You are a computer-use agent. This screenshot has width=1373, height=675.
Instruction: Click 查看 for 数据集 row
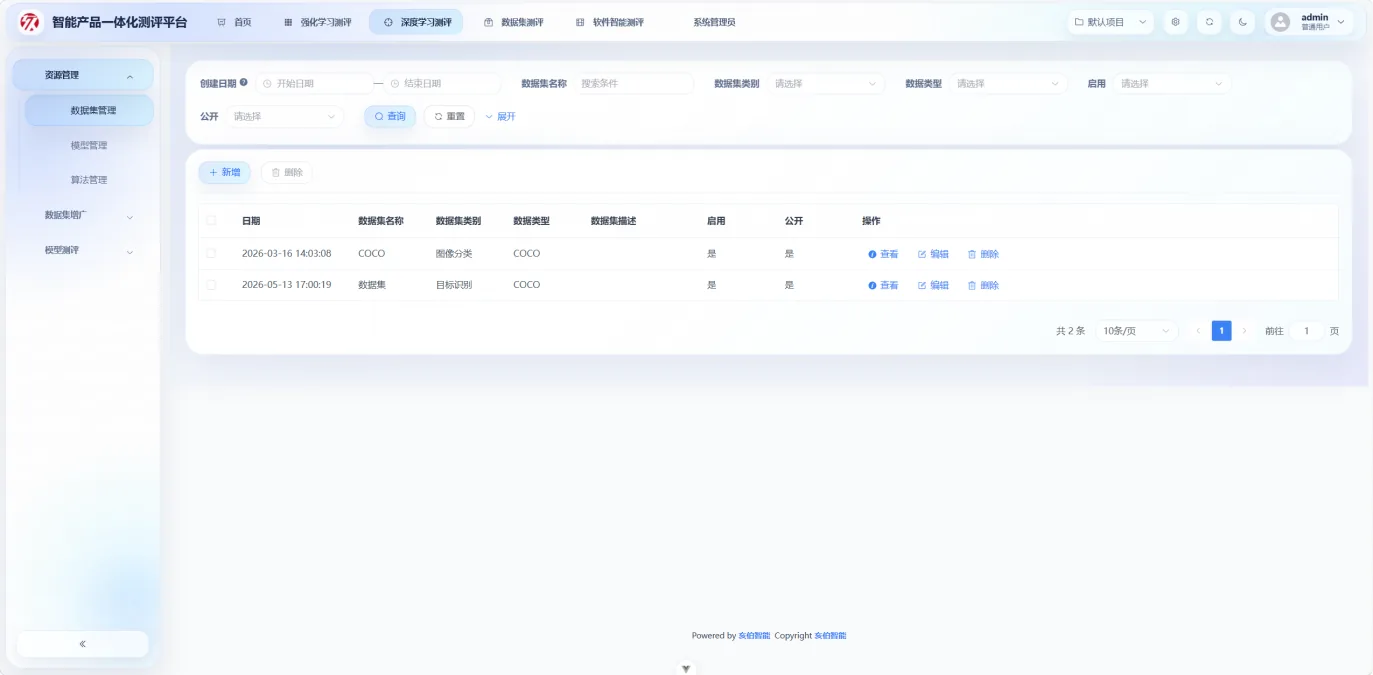click(883, 285)
